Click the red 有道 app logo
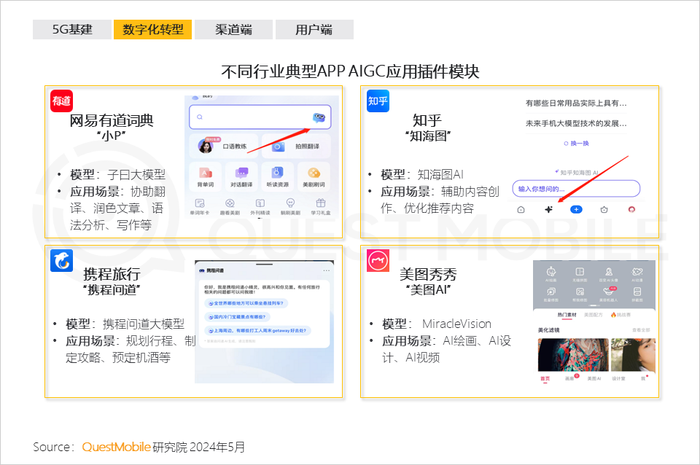700x465 pixels. (x=62, y=101)
